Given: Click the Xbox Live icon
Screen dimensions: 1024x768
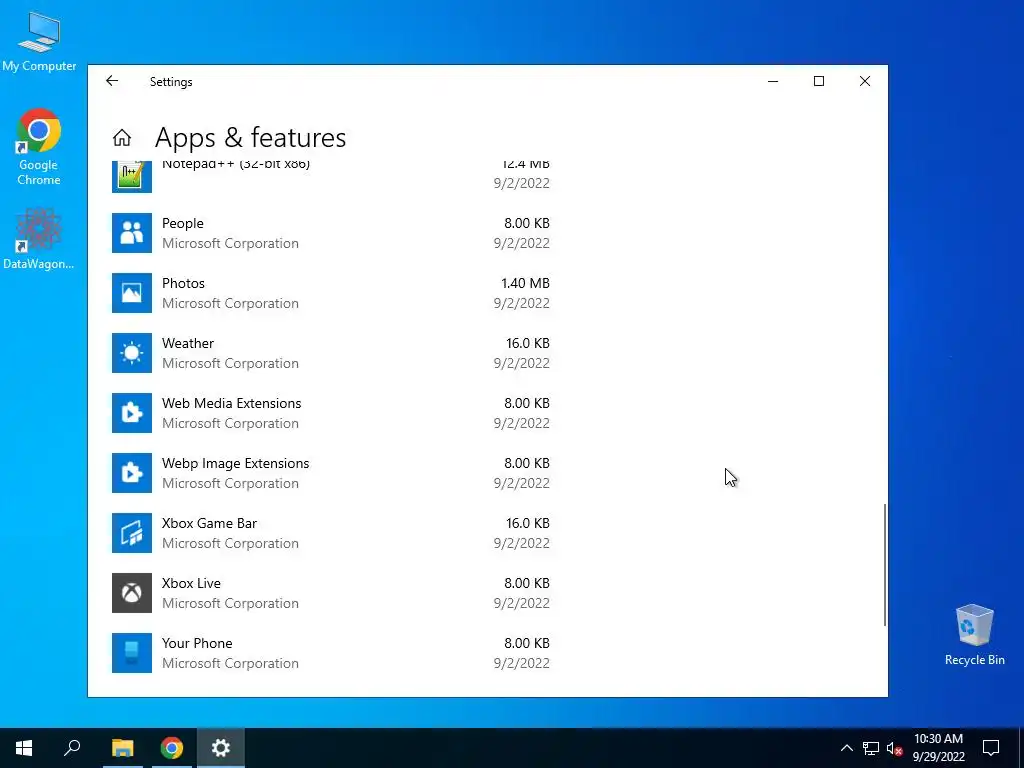Looking at the screenshot, I should pyautogui.click(x=131, y=594).
